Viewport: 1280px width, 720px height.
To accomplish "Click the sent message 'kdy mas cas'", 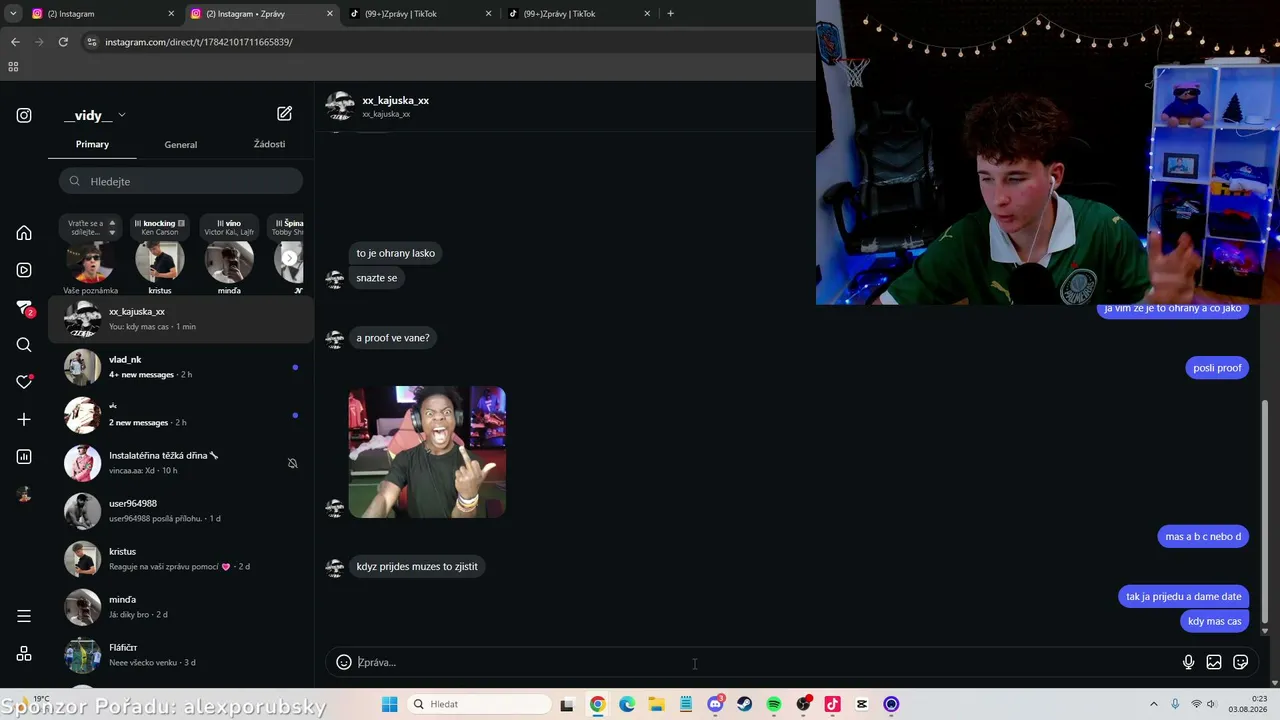I will click(x=1214, y=621).
